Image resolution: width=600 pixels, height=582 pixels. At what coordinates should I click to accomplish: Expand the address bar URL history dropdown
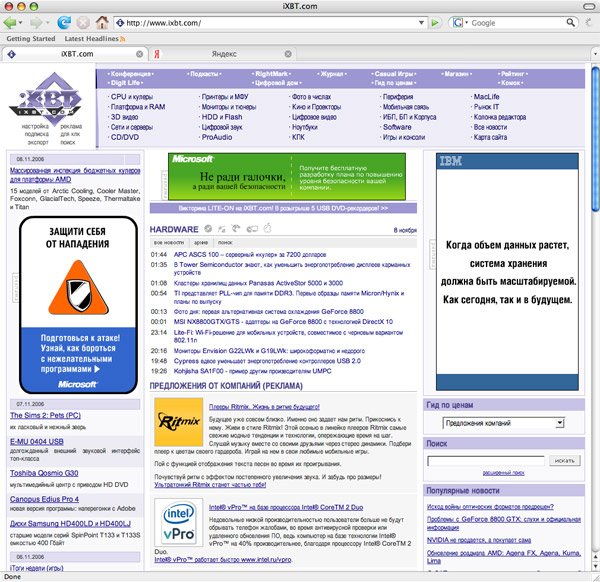tap(421, 23)
